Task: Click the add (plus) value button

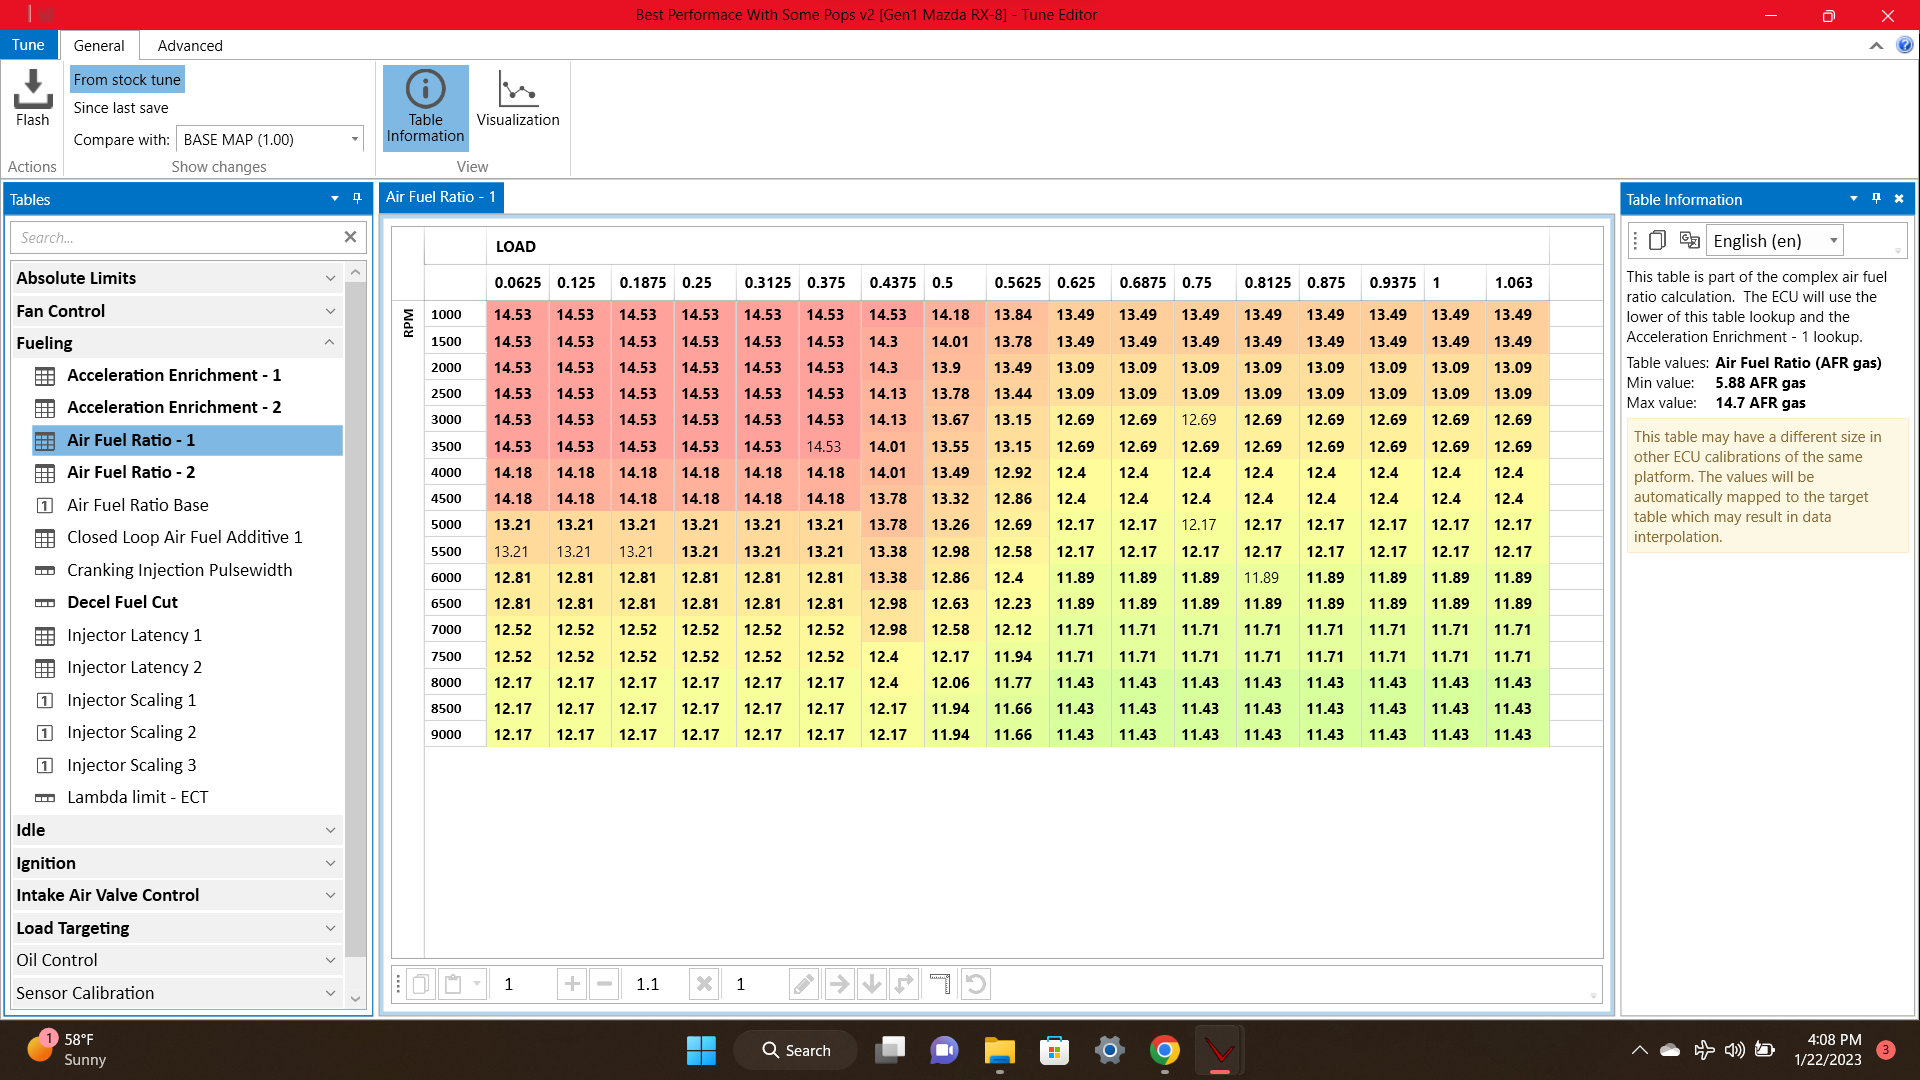Action: pos(572,984)
